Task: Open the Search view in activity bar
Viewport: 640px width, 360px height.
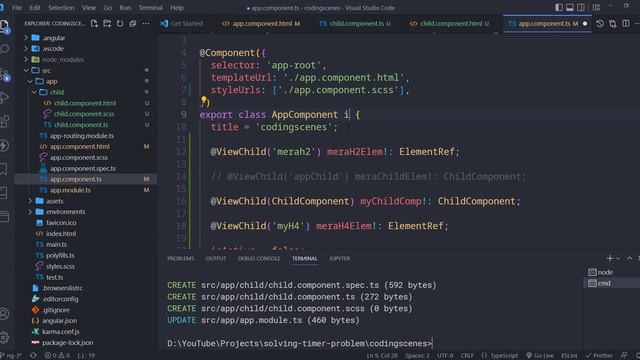Action: 4,49
